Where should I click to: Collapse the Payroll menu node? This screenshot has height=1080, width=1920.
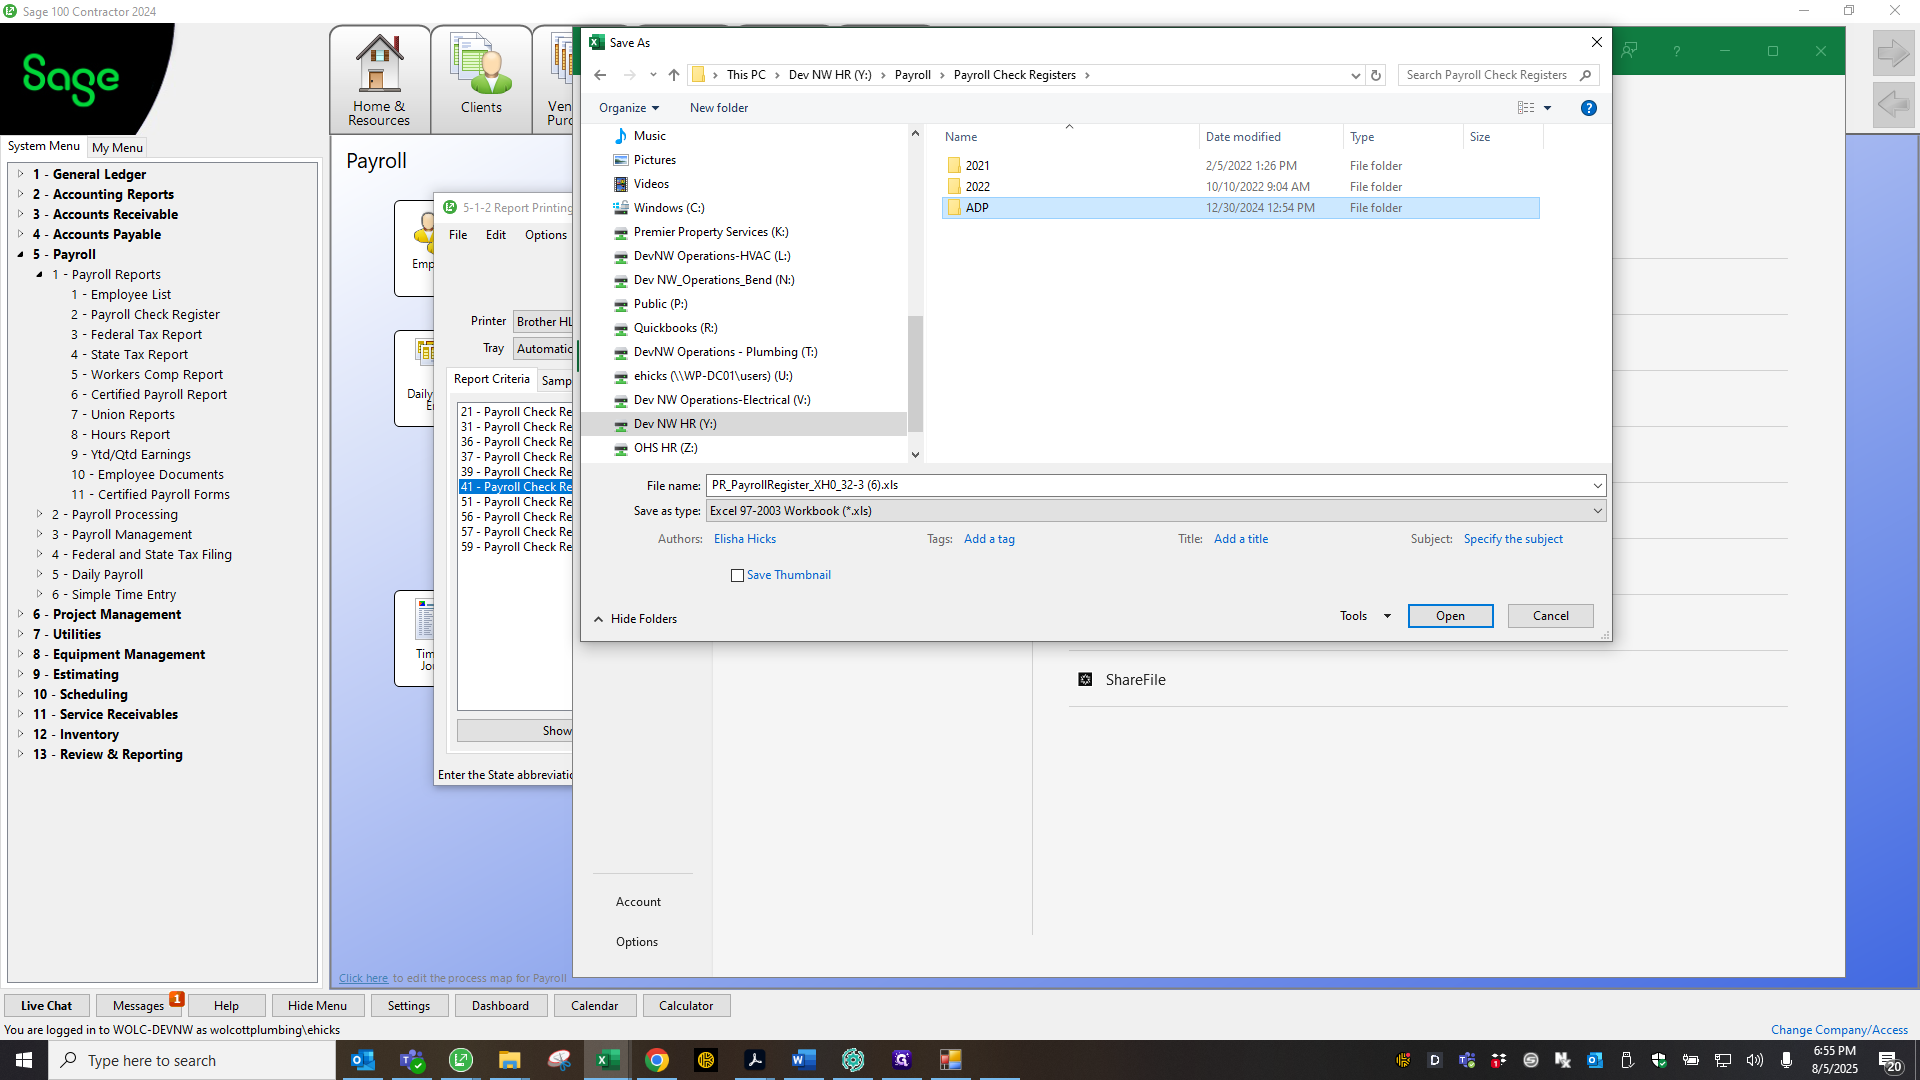click(20, 255)
